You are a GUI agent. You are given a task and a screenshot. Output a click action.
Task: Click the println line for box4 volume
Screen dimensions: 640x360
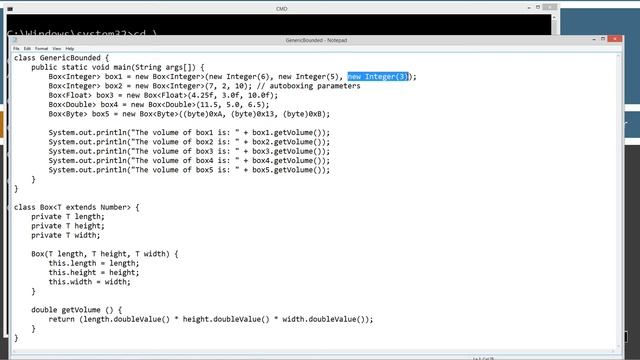coord(189,161)
